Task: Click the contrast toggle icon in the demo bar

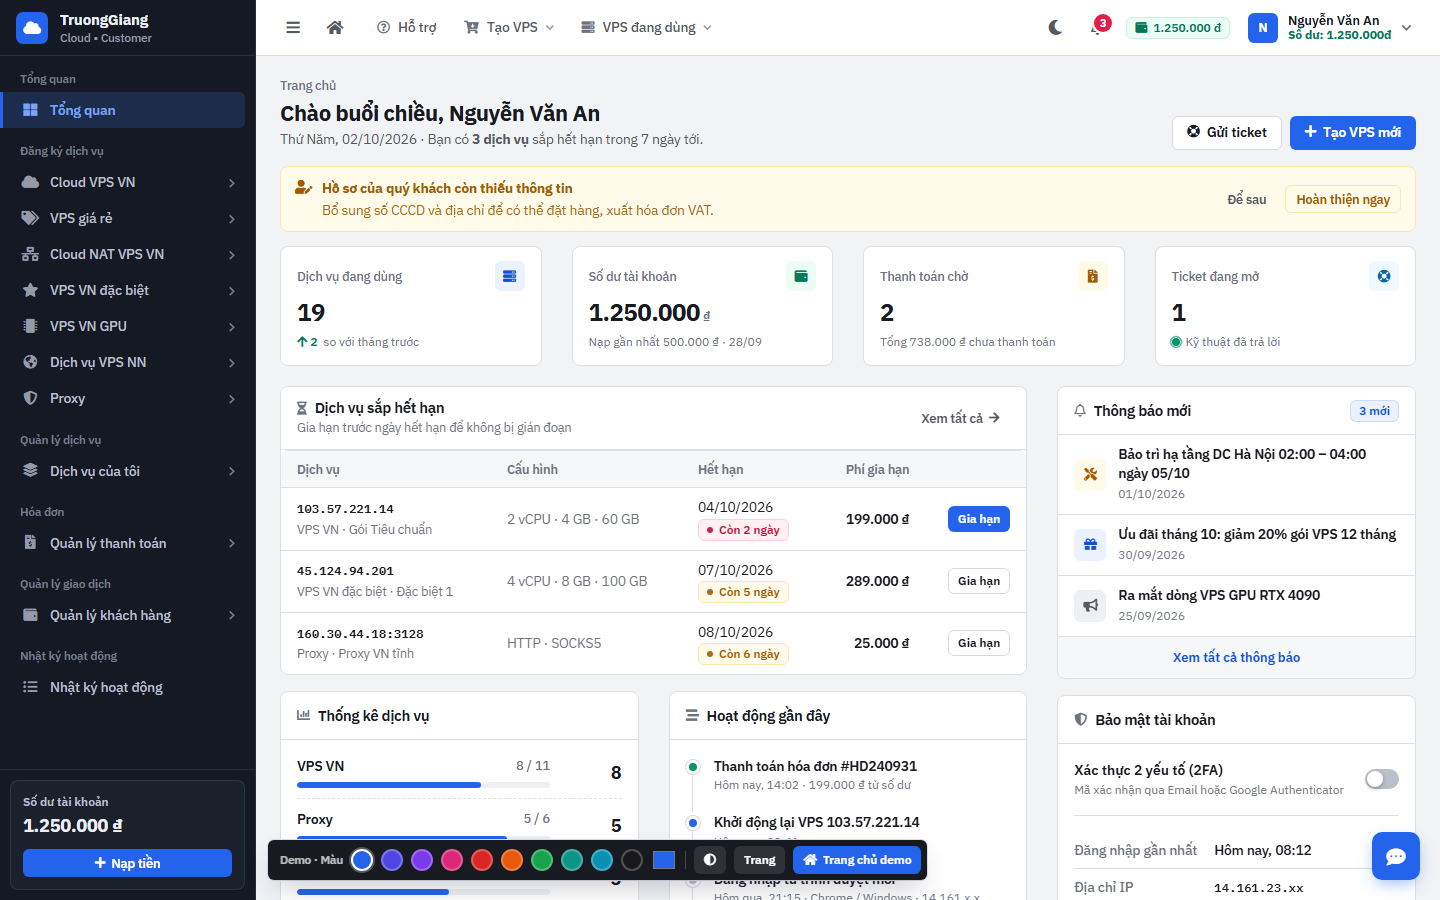Action: coord(710,860)
